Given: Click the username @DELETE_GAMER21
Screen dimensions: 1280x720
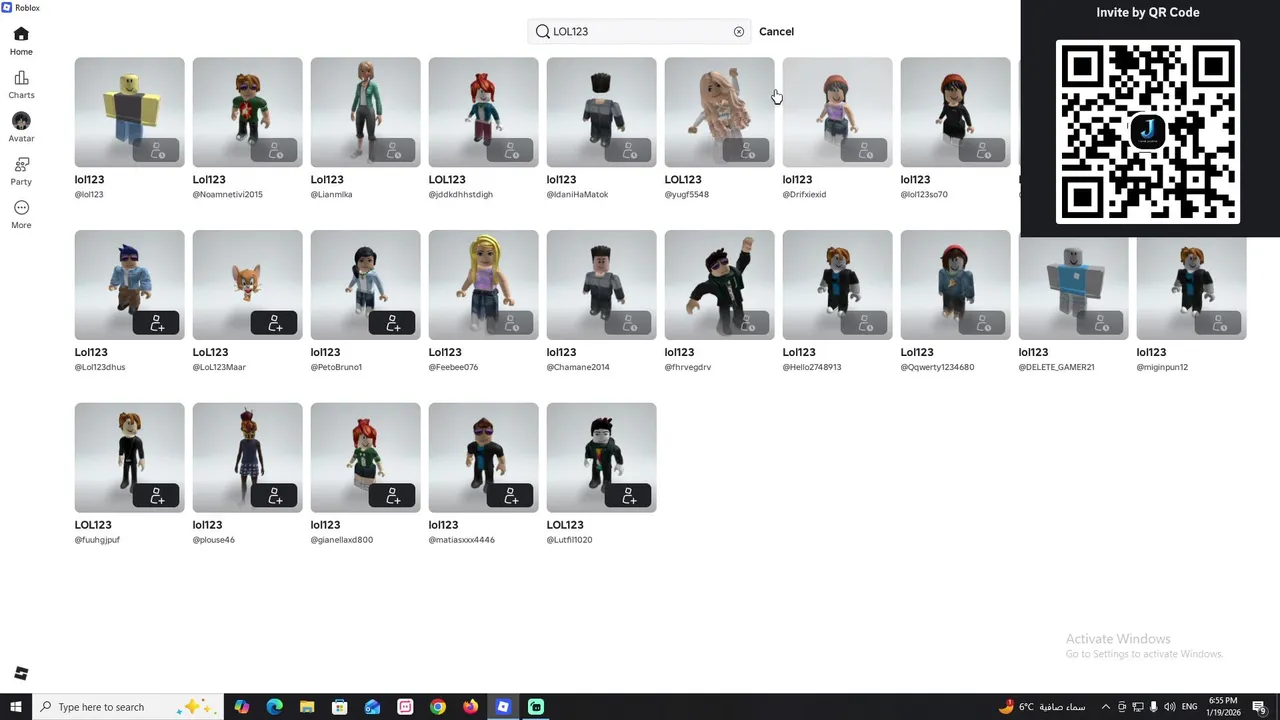Looking at the screenshot, I should tap(1056, 367).
